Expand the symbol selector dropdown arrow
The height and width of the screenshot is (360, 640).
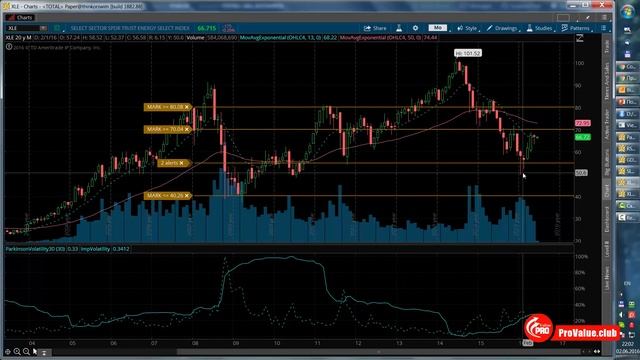coord(43,28)
